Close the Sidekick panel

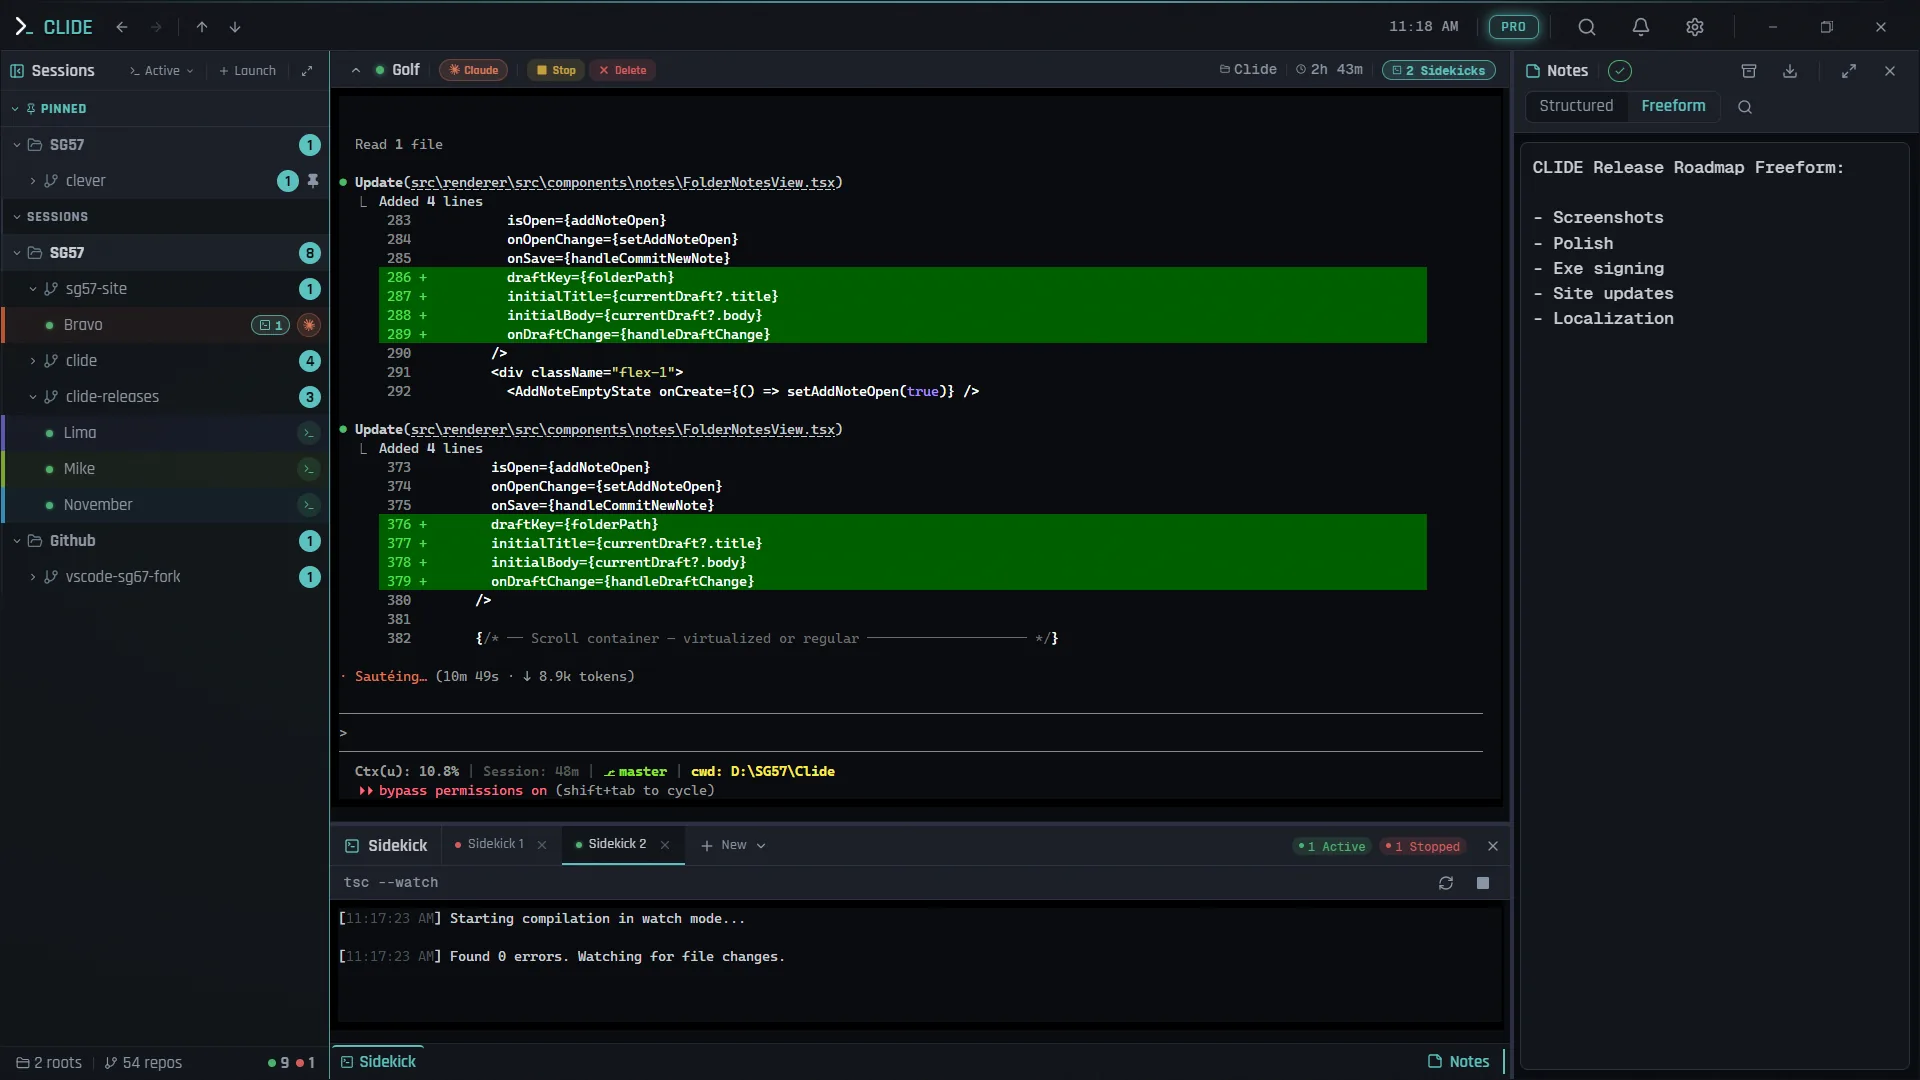(x=1493, y=846)
